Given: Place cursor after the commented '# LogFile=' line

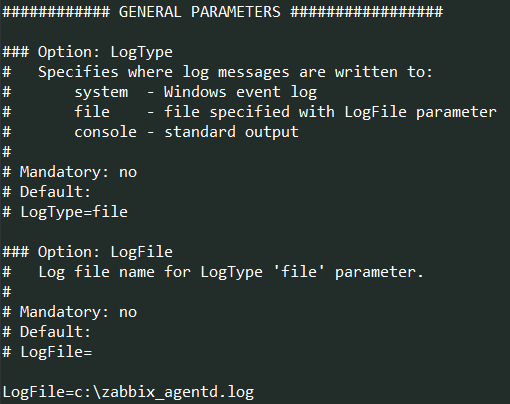Looking at the screenshot, I should [92, 352].
